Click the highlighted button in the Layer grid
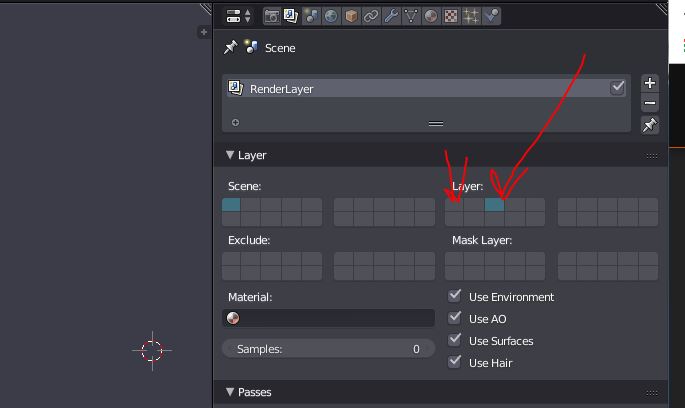685x408 pixels. (495, 205)
